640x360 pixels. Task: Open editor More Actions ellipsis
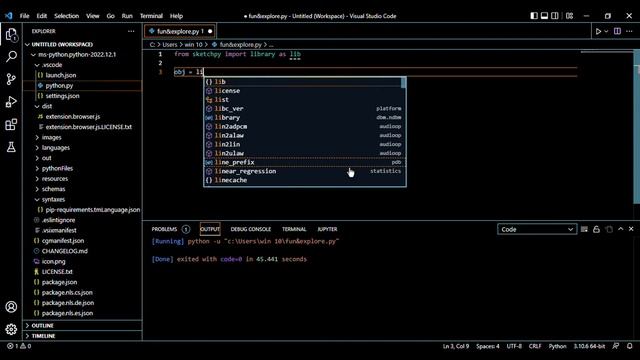[x=629, y=31]
